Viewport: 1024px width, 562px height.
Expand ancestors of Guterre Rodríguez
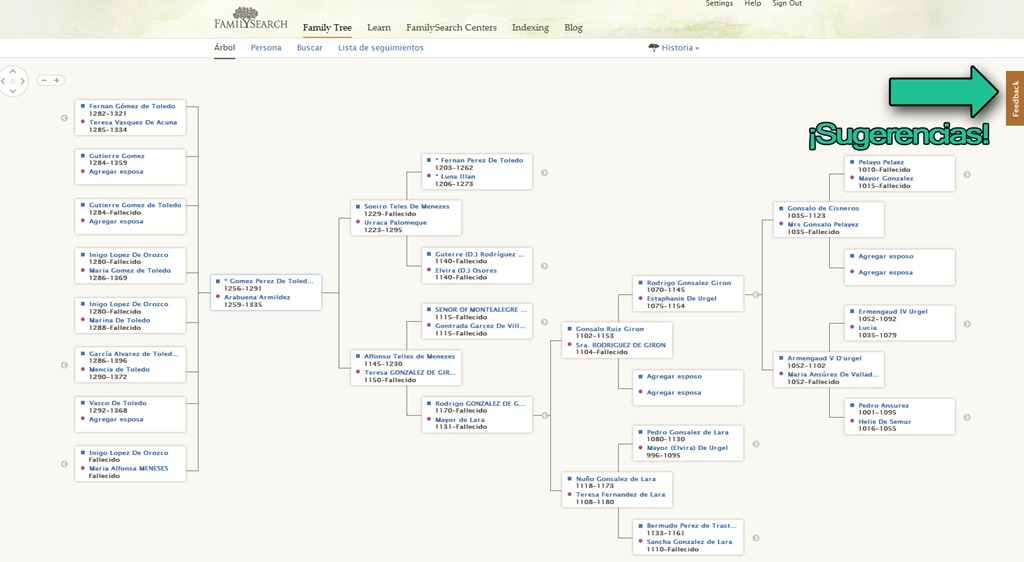point(544,266)
